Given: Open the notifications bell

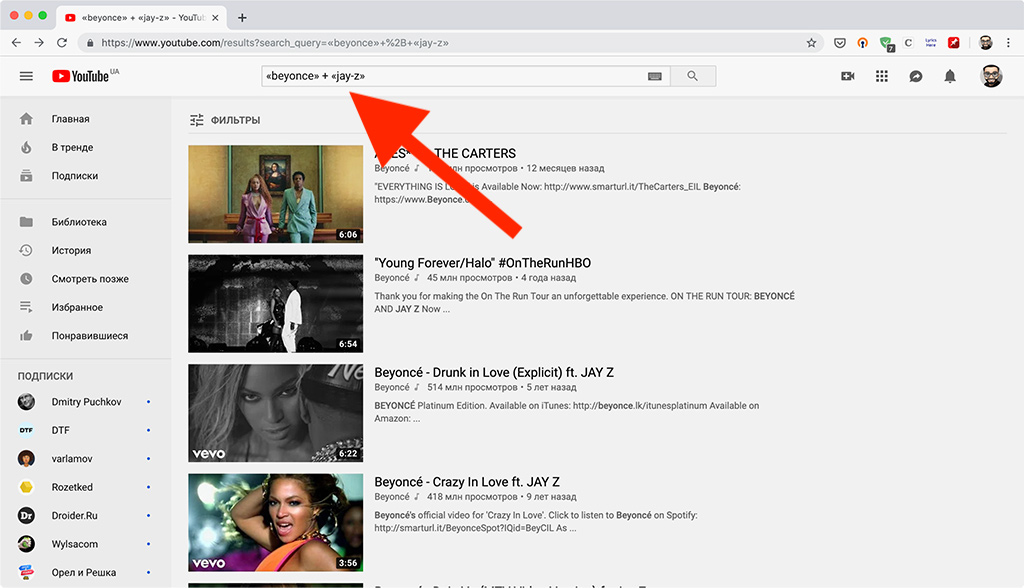Looking at the screenshot, I should click(x=950, y=76).
